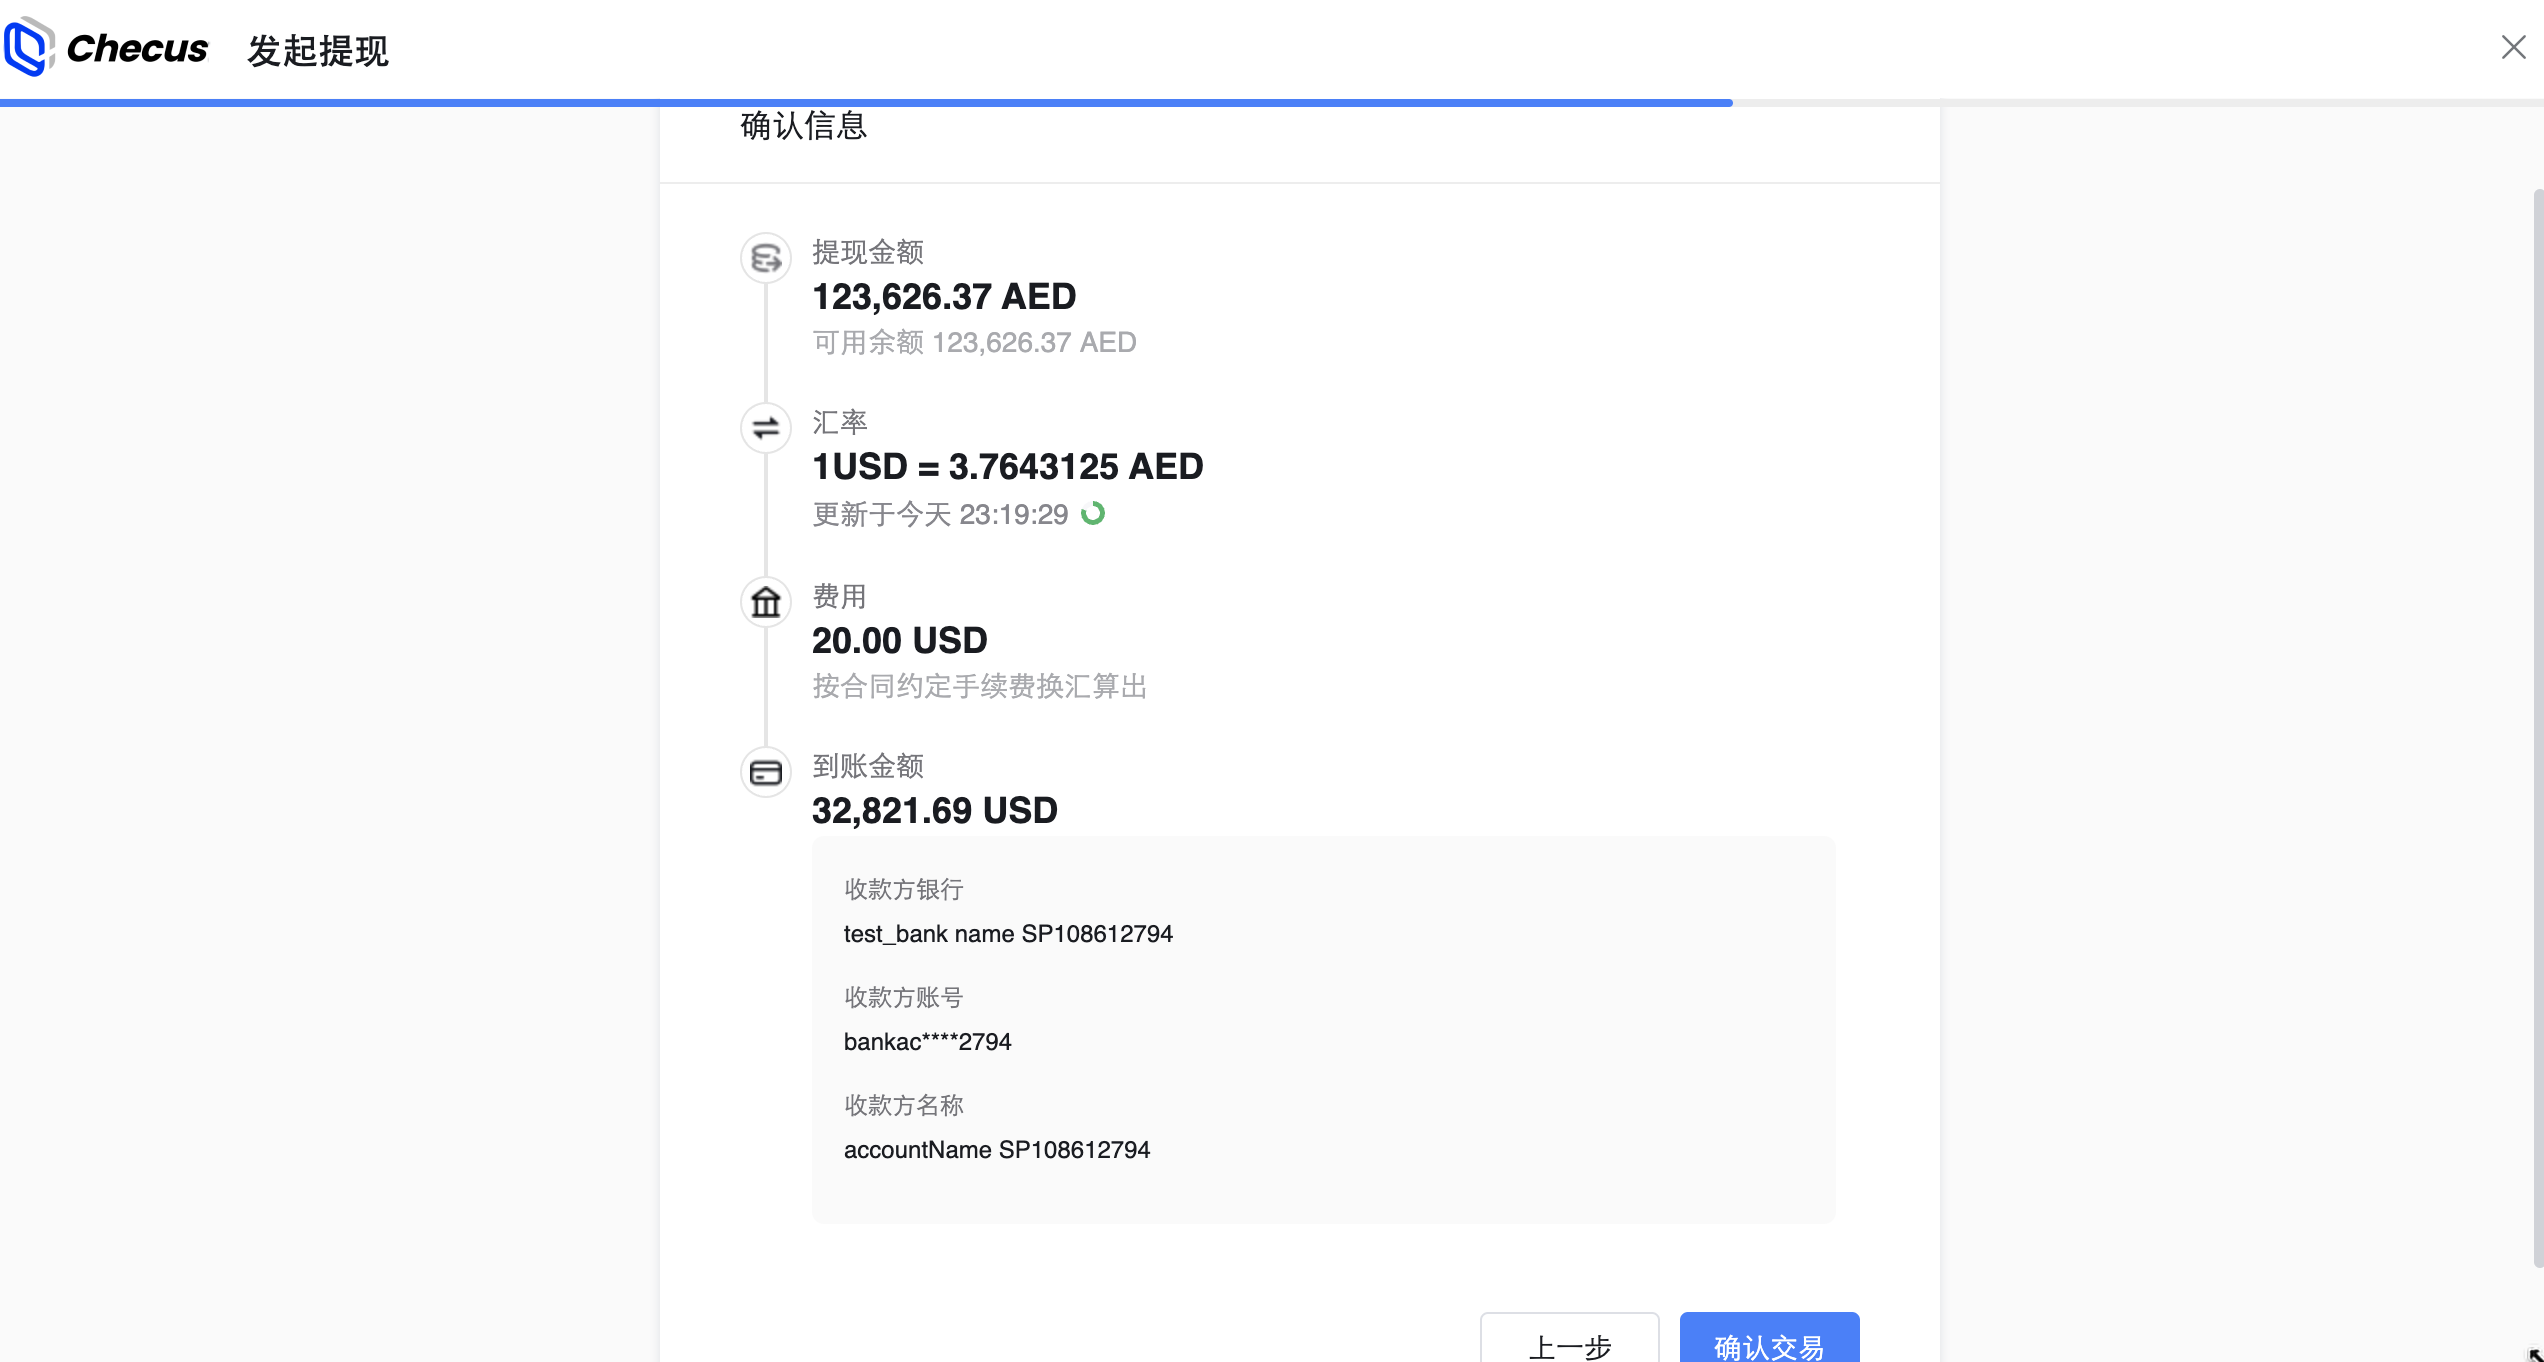The height and width of the screenshot is (1362, 2544).
Task: Click the 确认信息 section heading
Action: click(x=804, y=126)
